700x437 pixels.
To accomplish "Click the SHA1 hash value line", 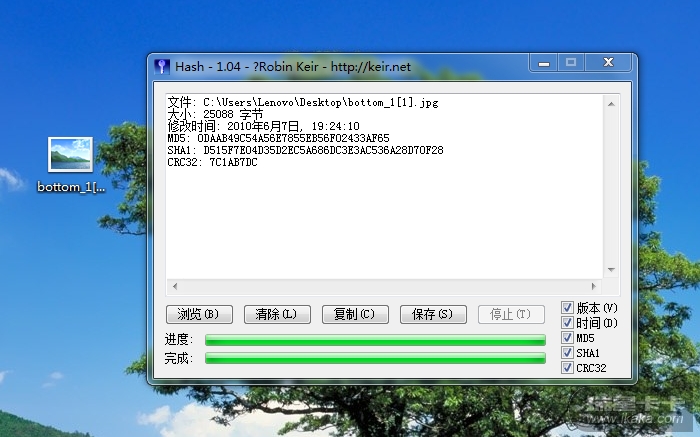I will tap(305, 150).
